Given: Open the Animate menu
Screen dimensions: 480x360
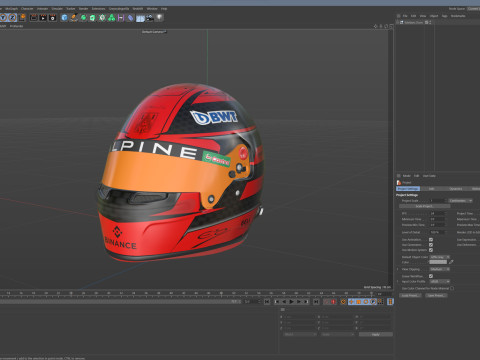Looking at the screenshot, I should (x=42, y=9).
